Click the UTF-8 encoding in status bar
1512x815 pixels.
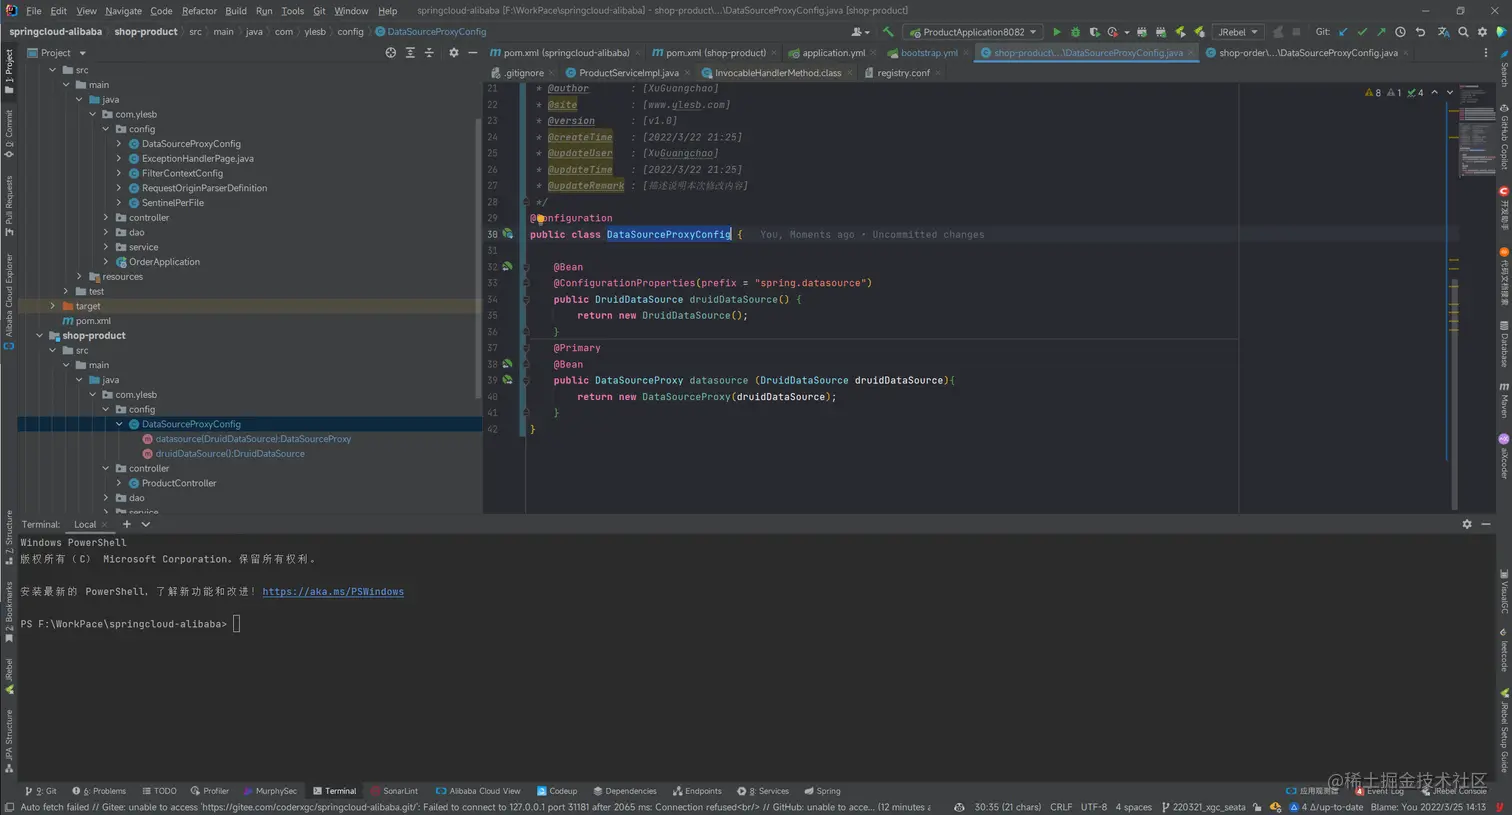[x=1094, y=807]
